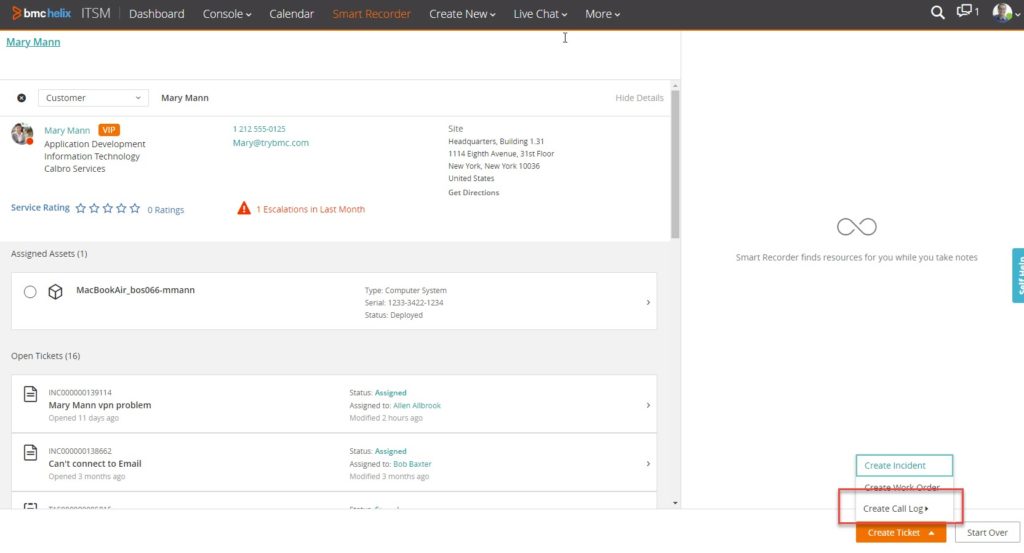Screen dimensions: 1024x553
Task: Open the user profile avatar menu
Action: point(1002,13)
